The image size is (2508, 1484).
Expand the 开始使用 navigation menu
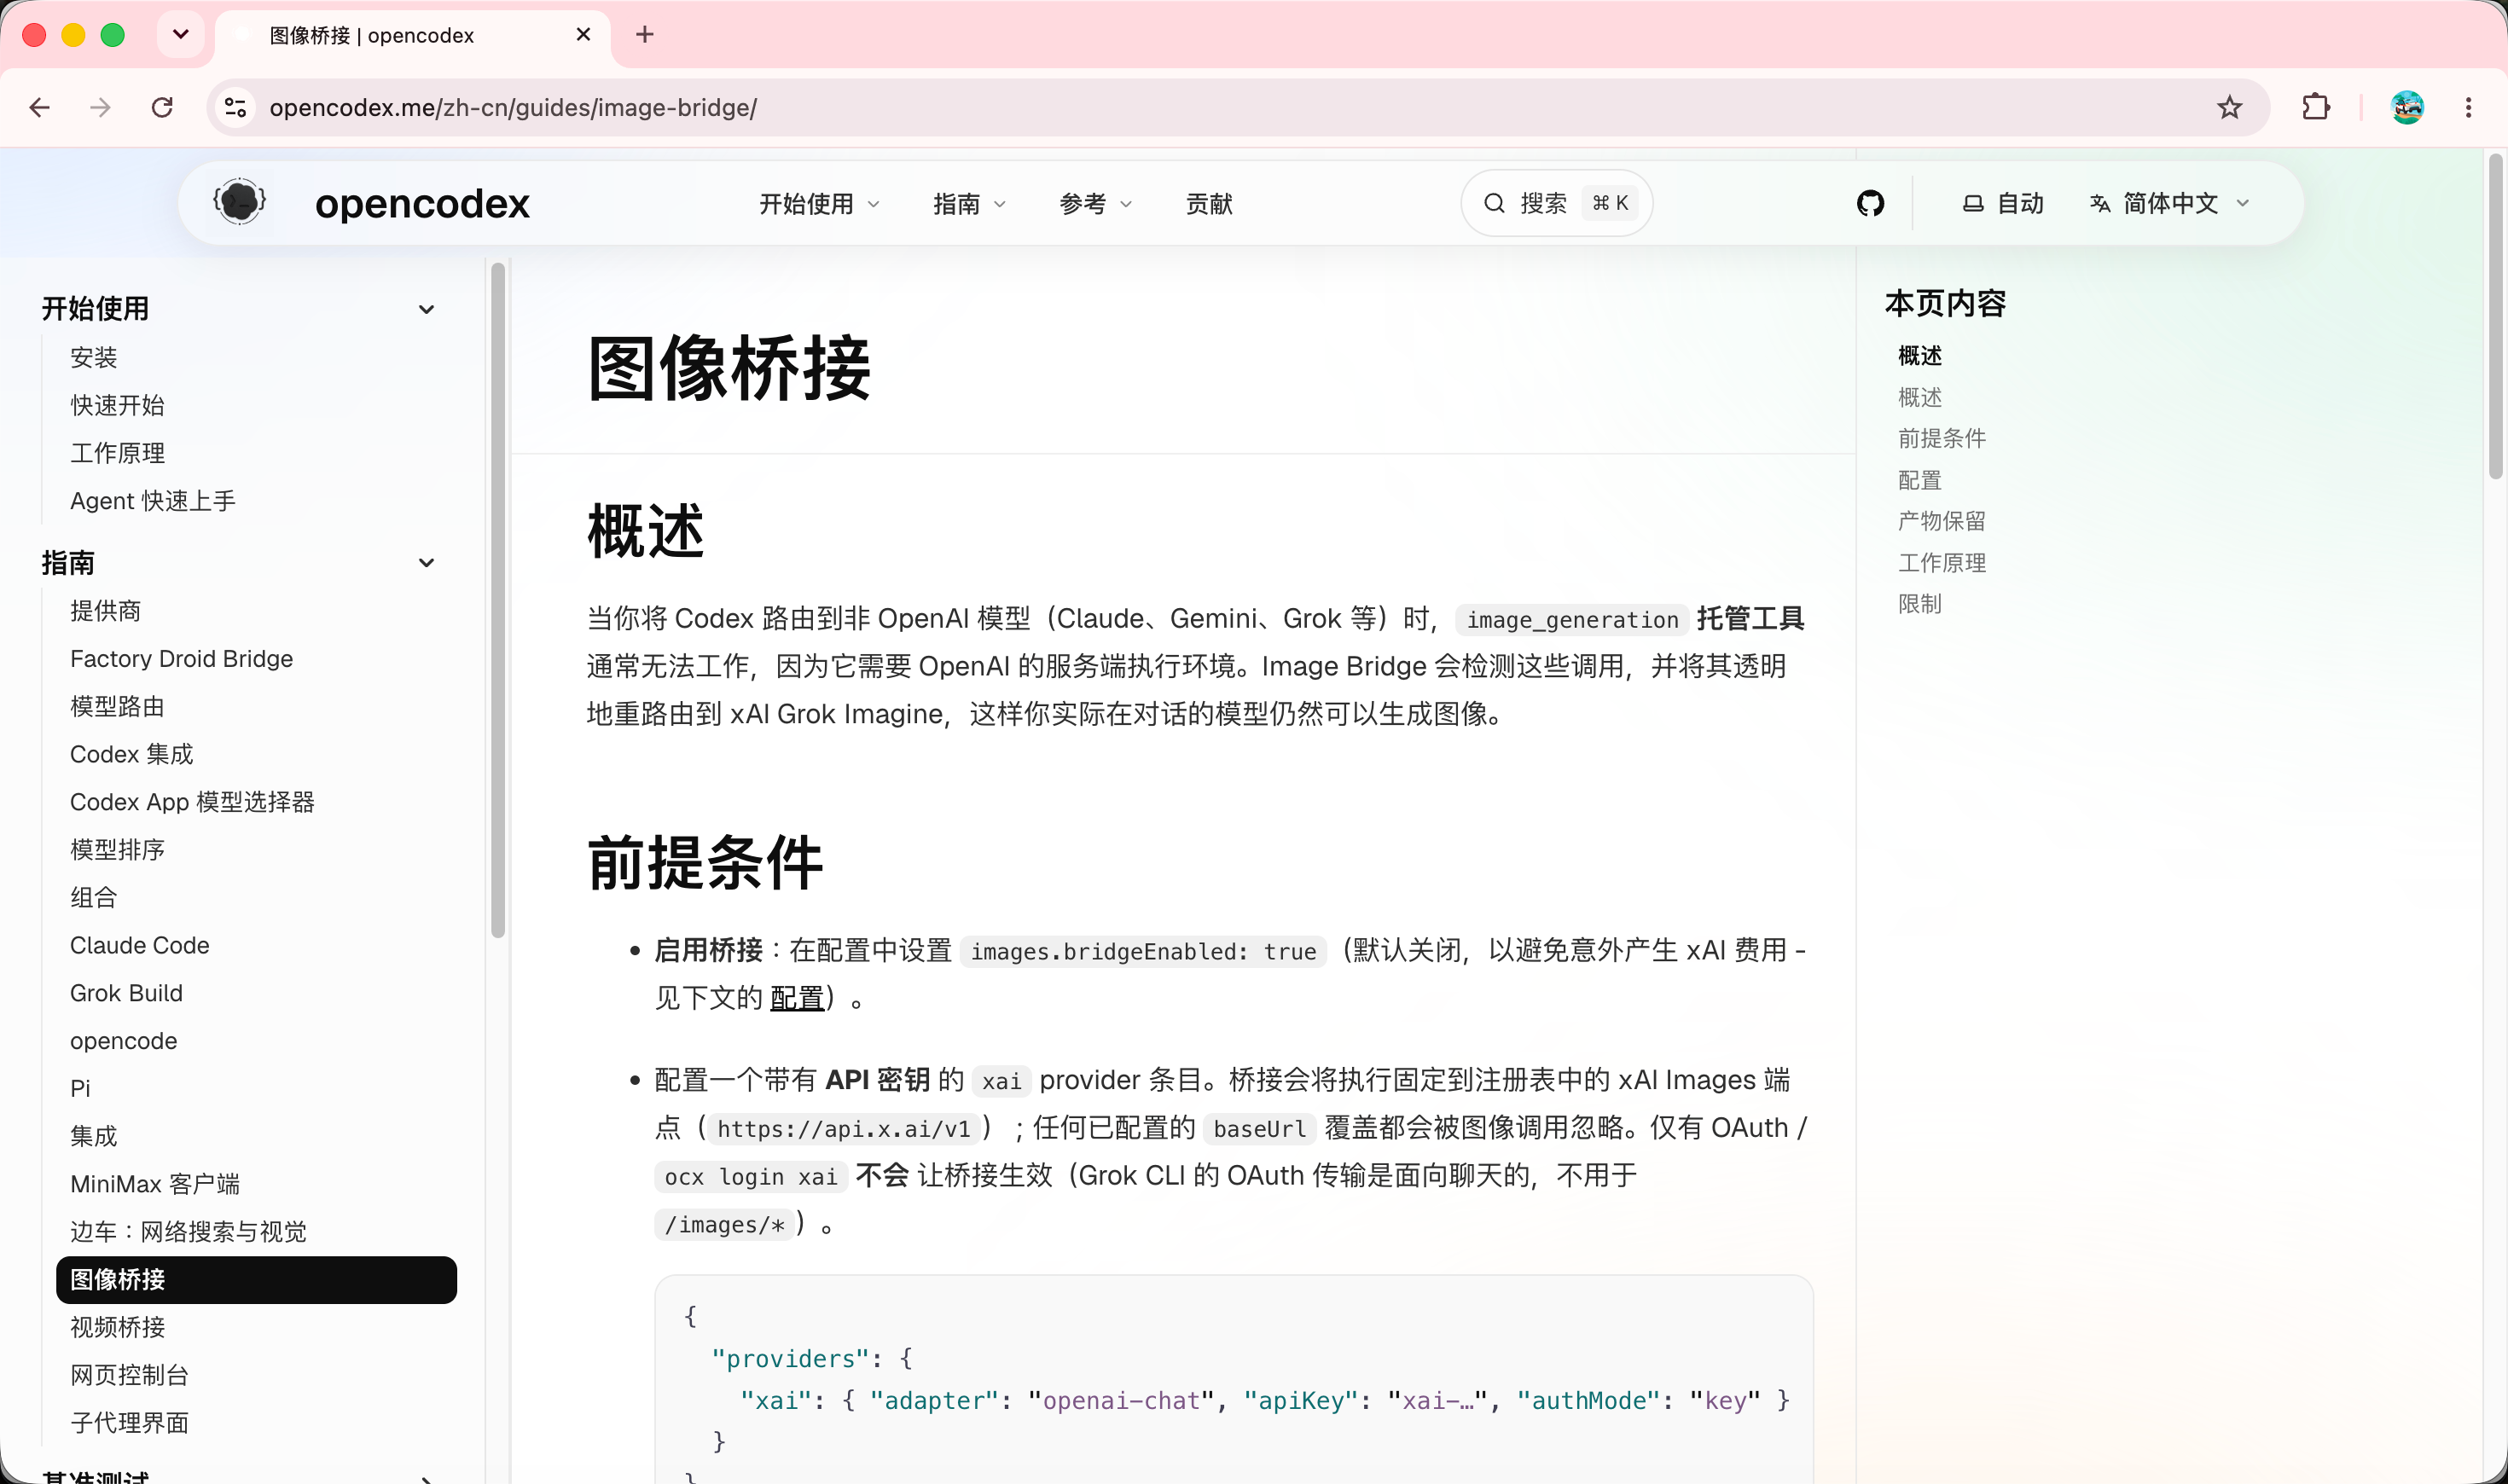click(819, 204)
